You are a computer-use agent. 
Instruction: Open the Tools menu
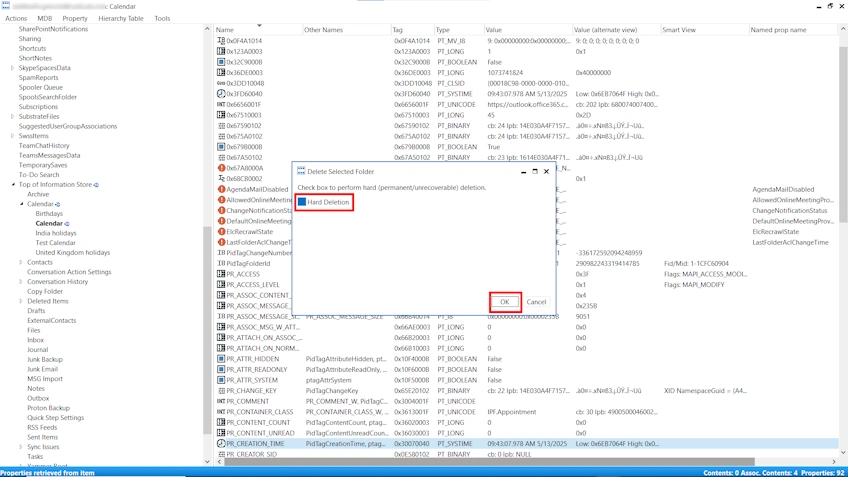point(162,18)
